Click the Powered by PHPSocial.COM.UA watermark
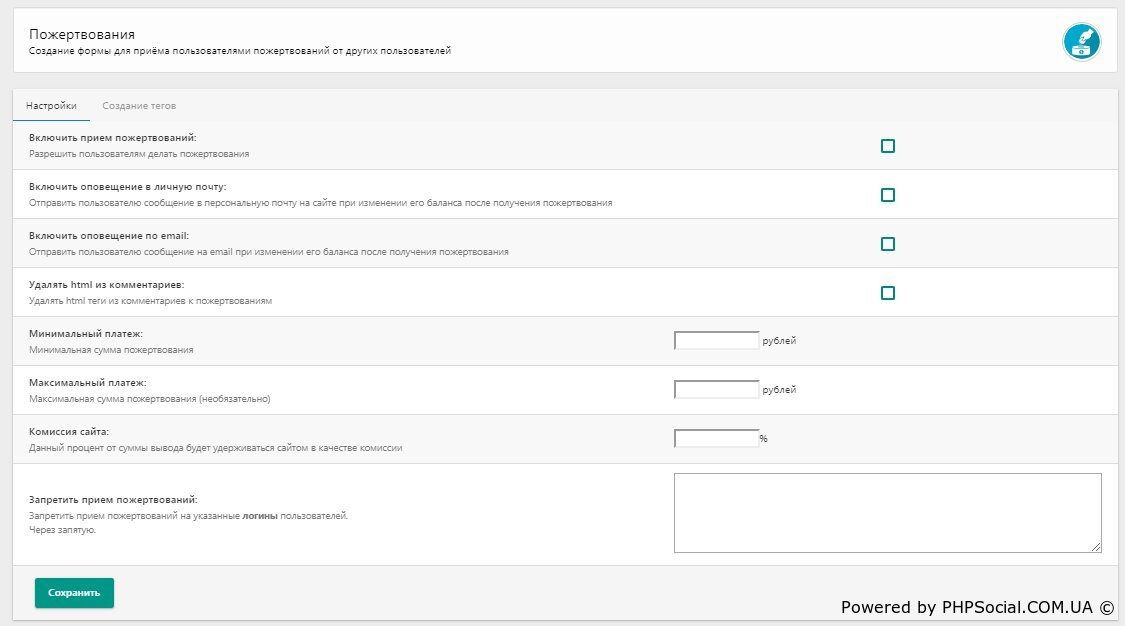1125x626 pixels. [x=976, y=607]
